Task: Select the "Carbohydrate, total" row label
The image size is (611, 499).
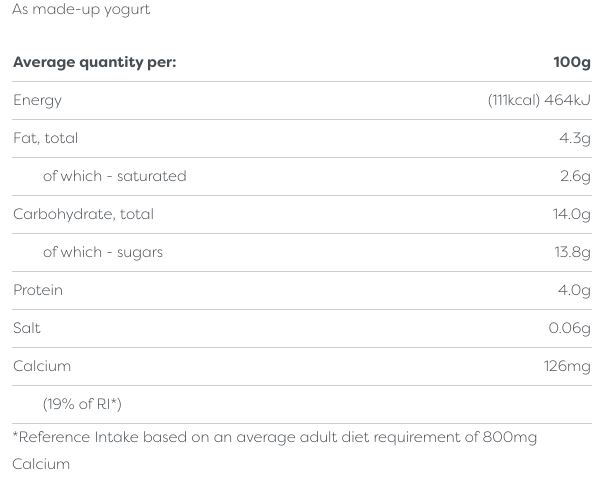Action: [83, 214]
